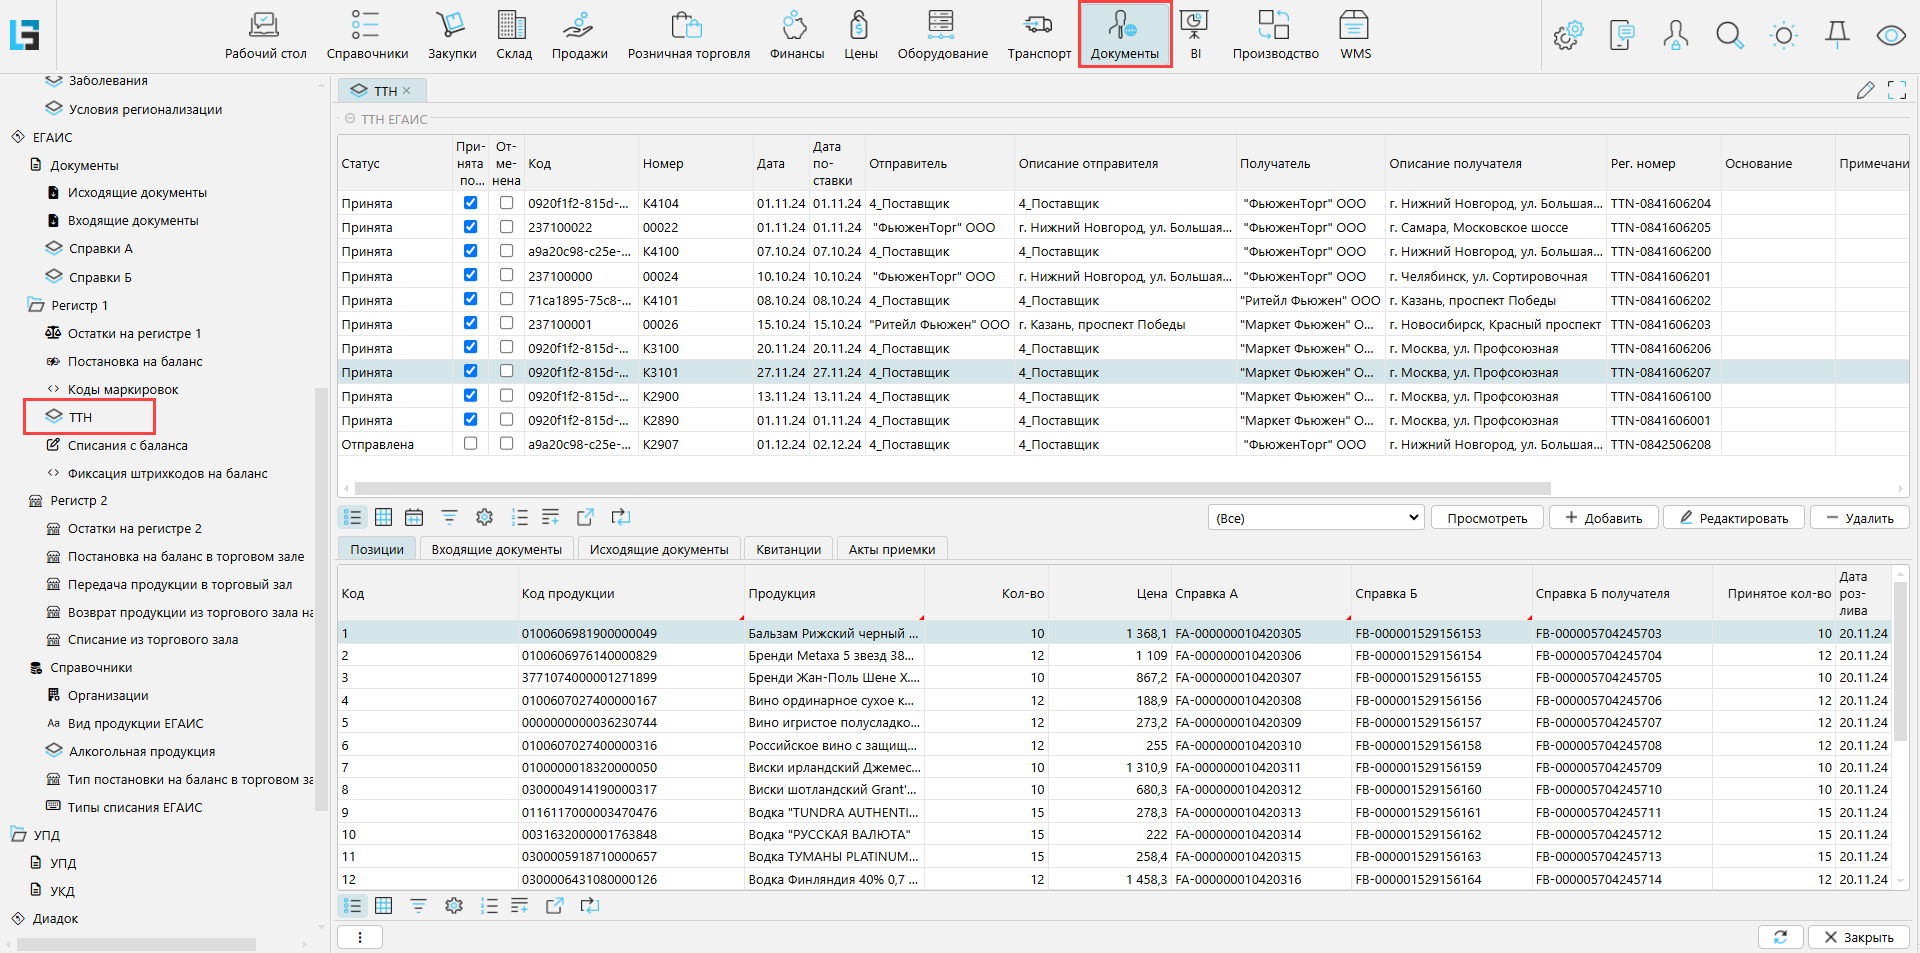Check Принята checkbox for Отправлена row K2907
The height and width of the screenshot is (953, 1920).
470,444
